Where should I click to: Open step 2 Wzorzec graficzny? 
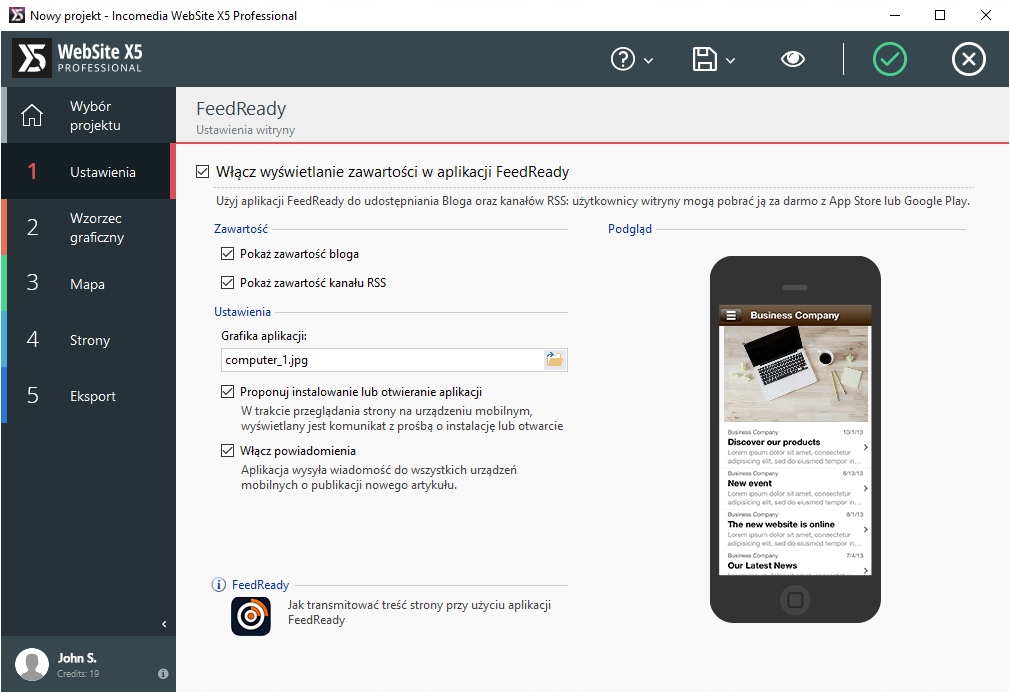tap(88, 227)
